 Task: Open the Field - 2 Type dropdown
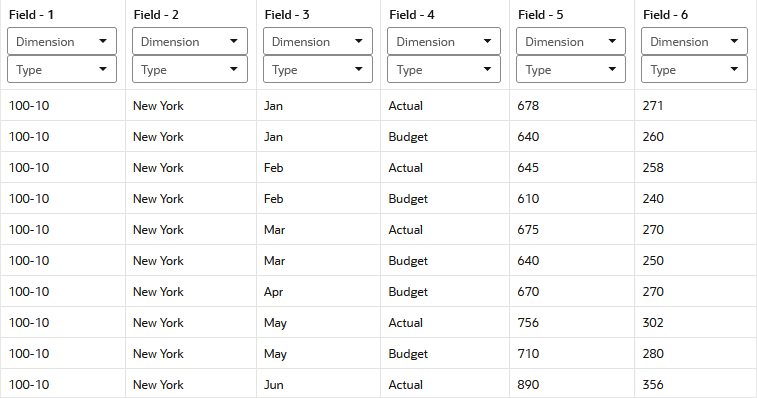pos(190,70)
